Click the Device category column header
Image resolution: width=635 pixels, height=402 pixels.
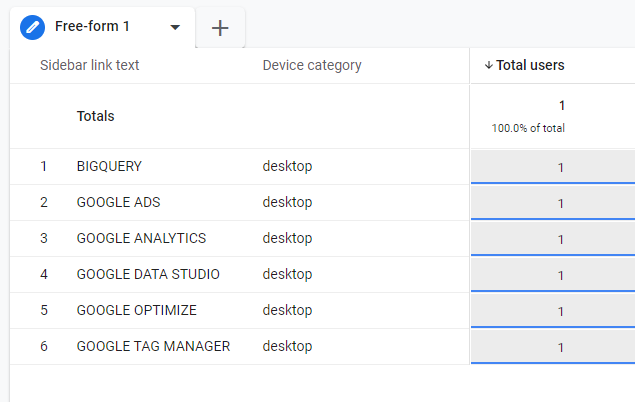tap(312, 65)
